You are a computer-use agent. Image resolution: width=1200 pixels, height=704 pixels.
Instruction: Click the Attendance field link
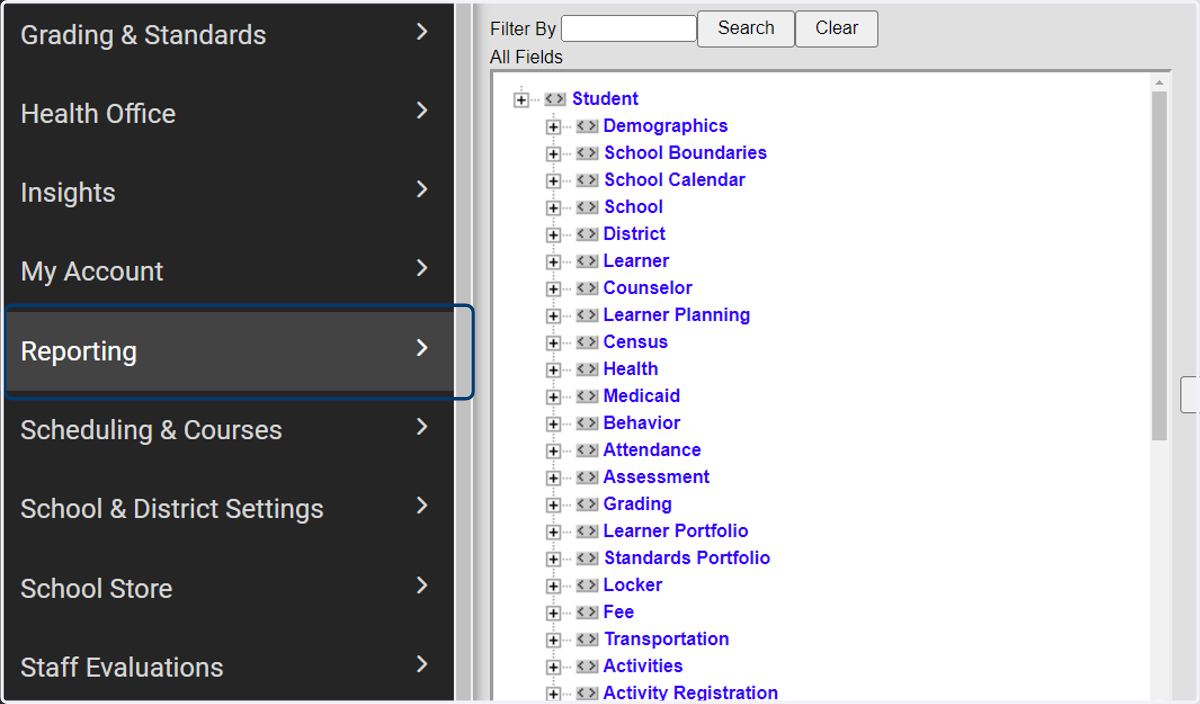pyautogui.click(x=652, y=450)
